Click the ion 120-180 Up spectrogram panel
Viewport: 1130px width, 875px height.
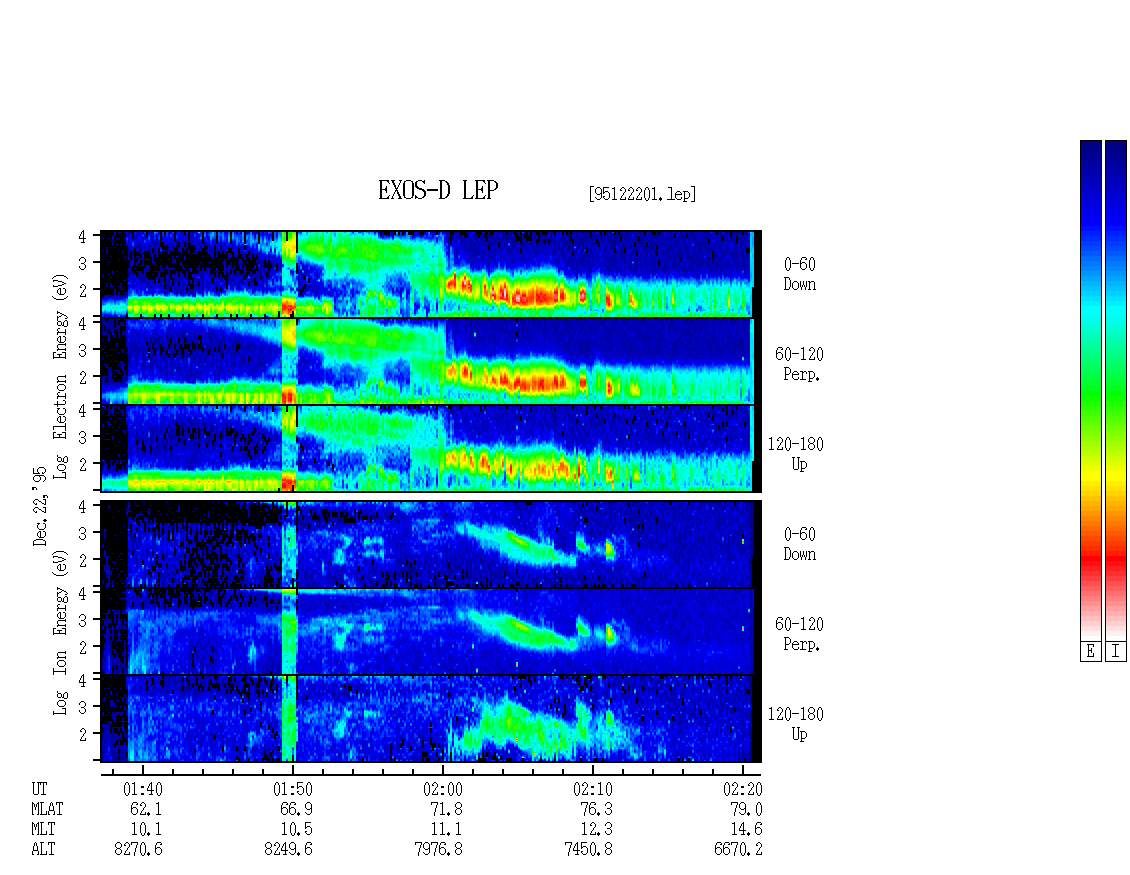tap(431, 719)
